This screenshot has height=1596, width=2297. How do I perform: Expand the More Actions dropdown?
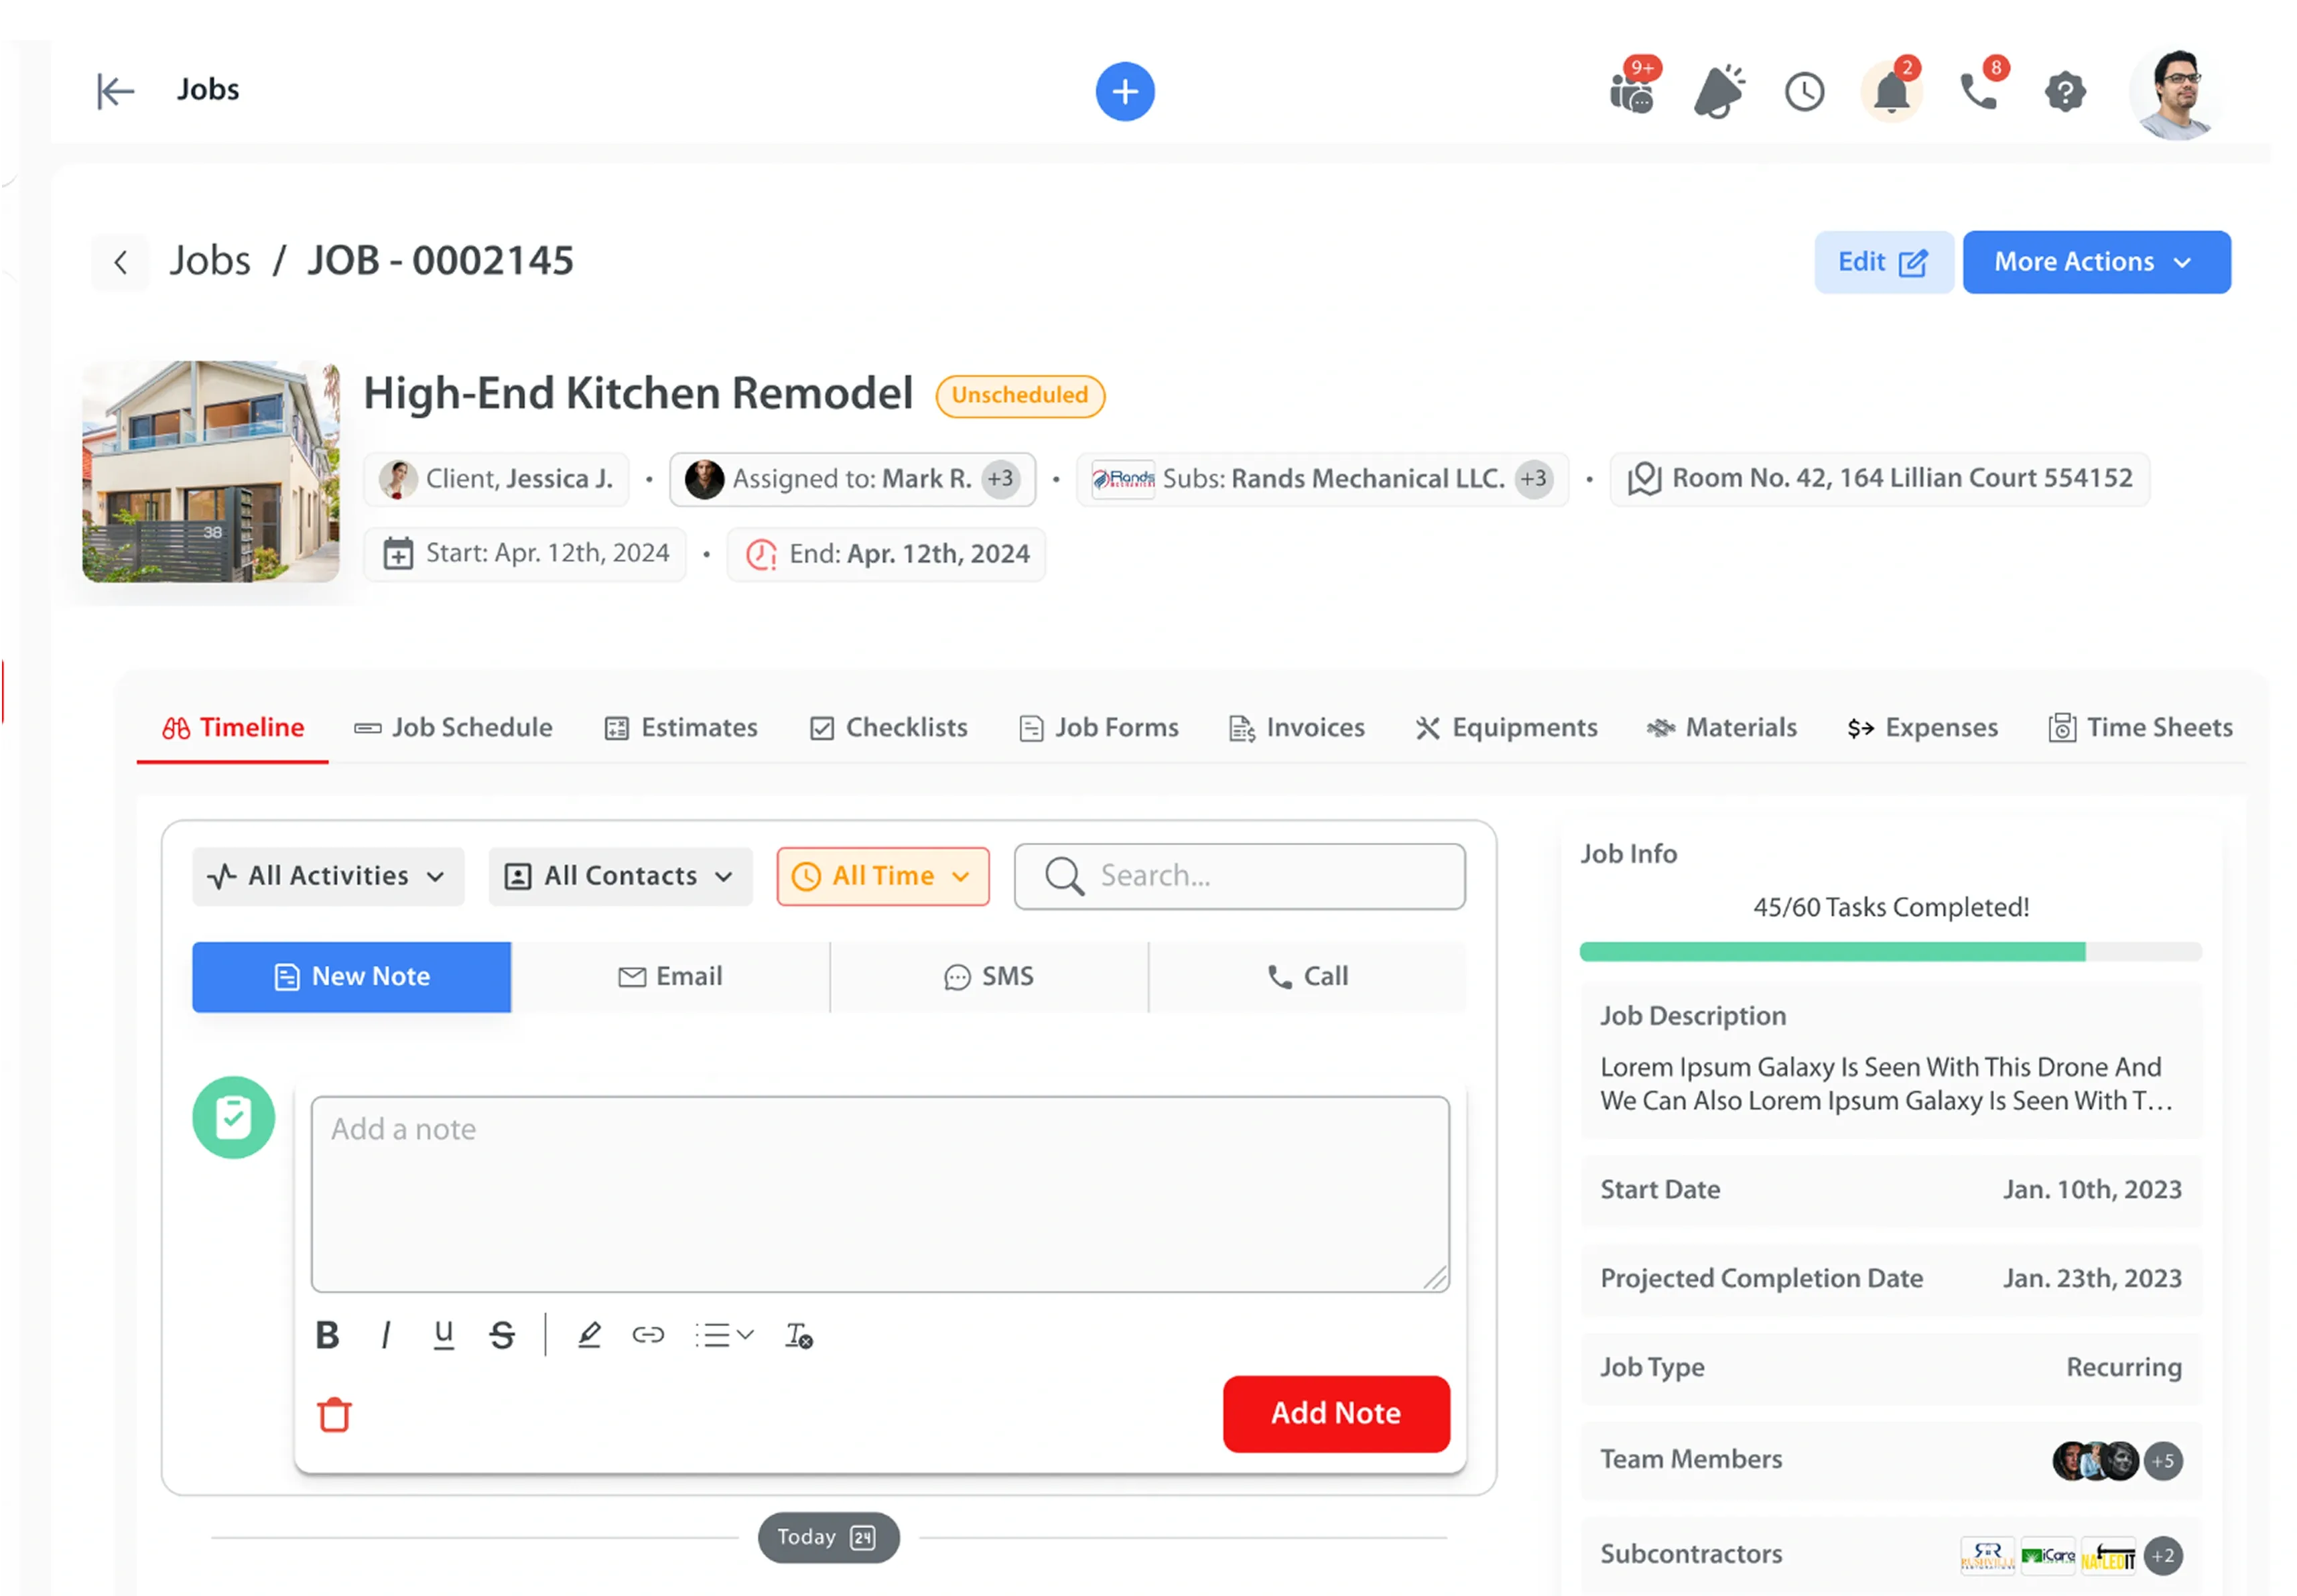2095,262
